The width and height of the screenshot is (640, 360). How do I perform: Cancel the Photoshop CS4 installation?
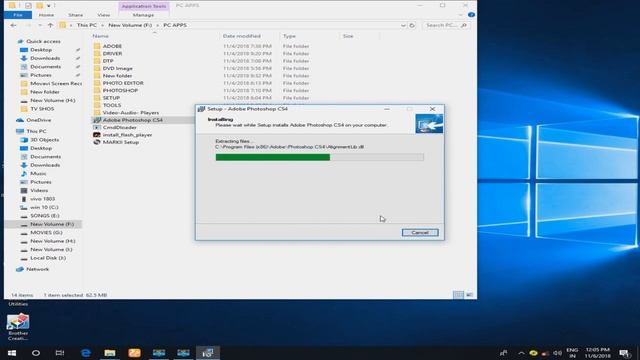coord(420,232)
